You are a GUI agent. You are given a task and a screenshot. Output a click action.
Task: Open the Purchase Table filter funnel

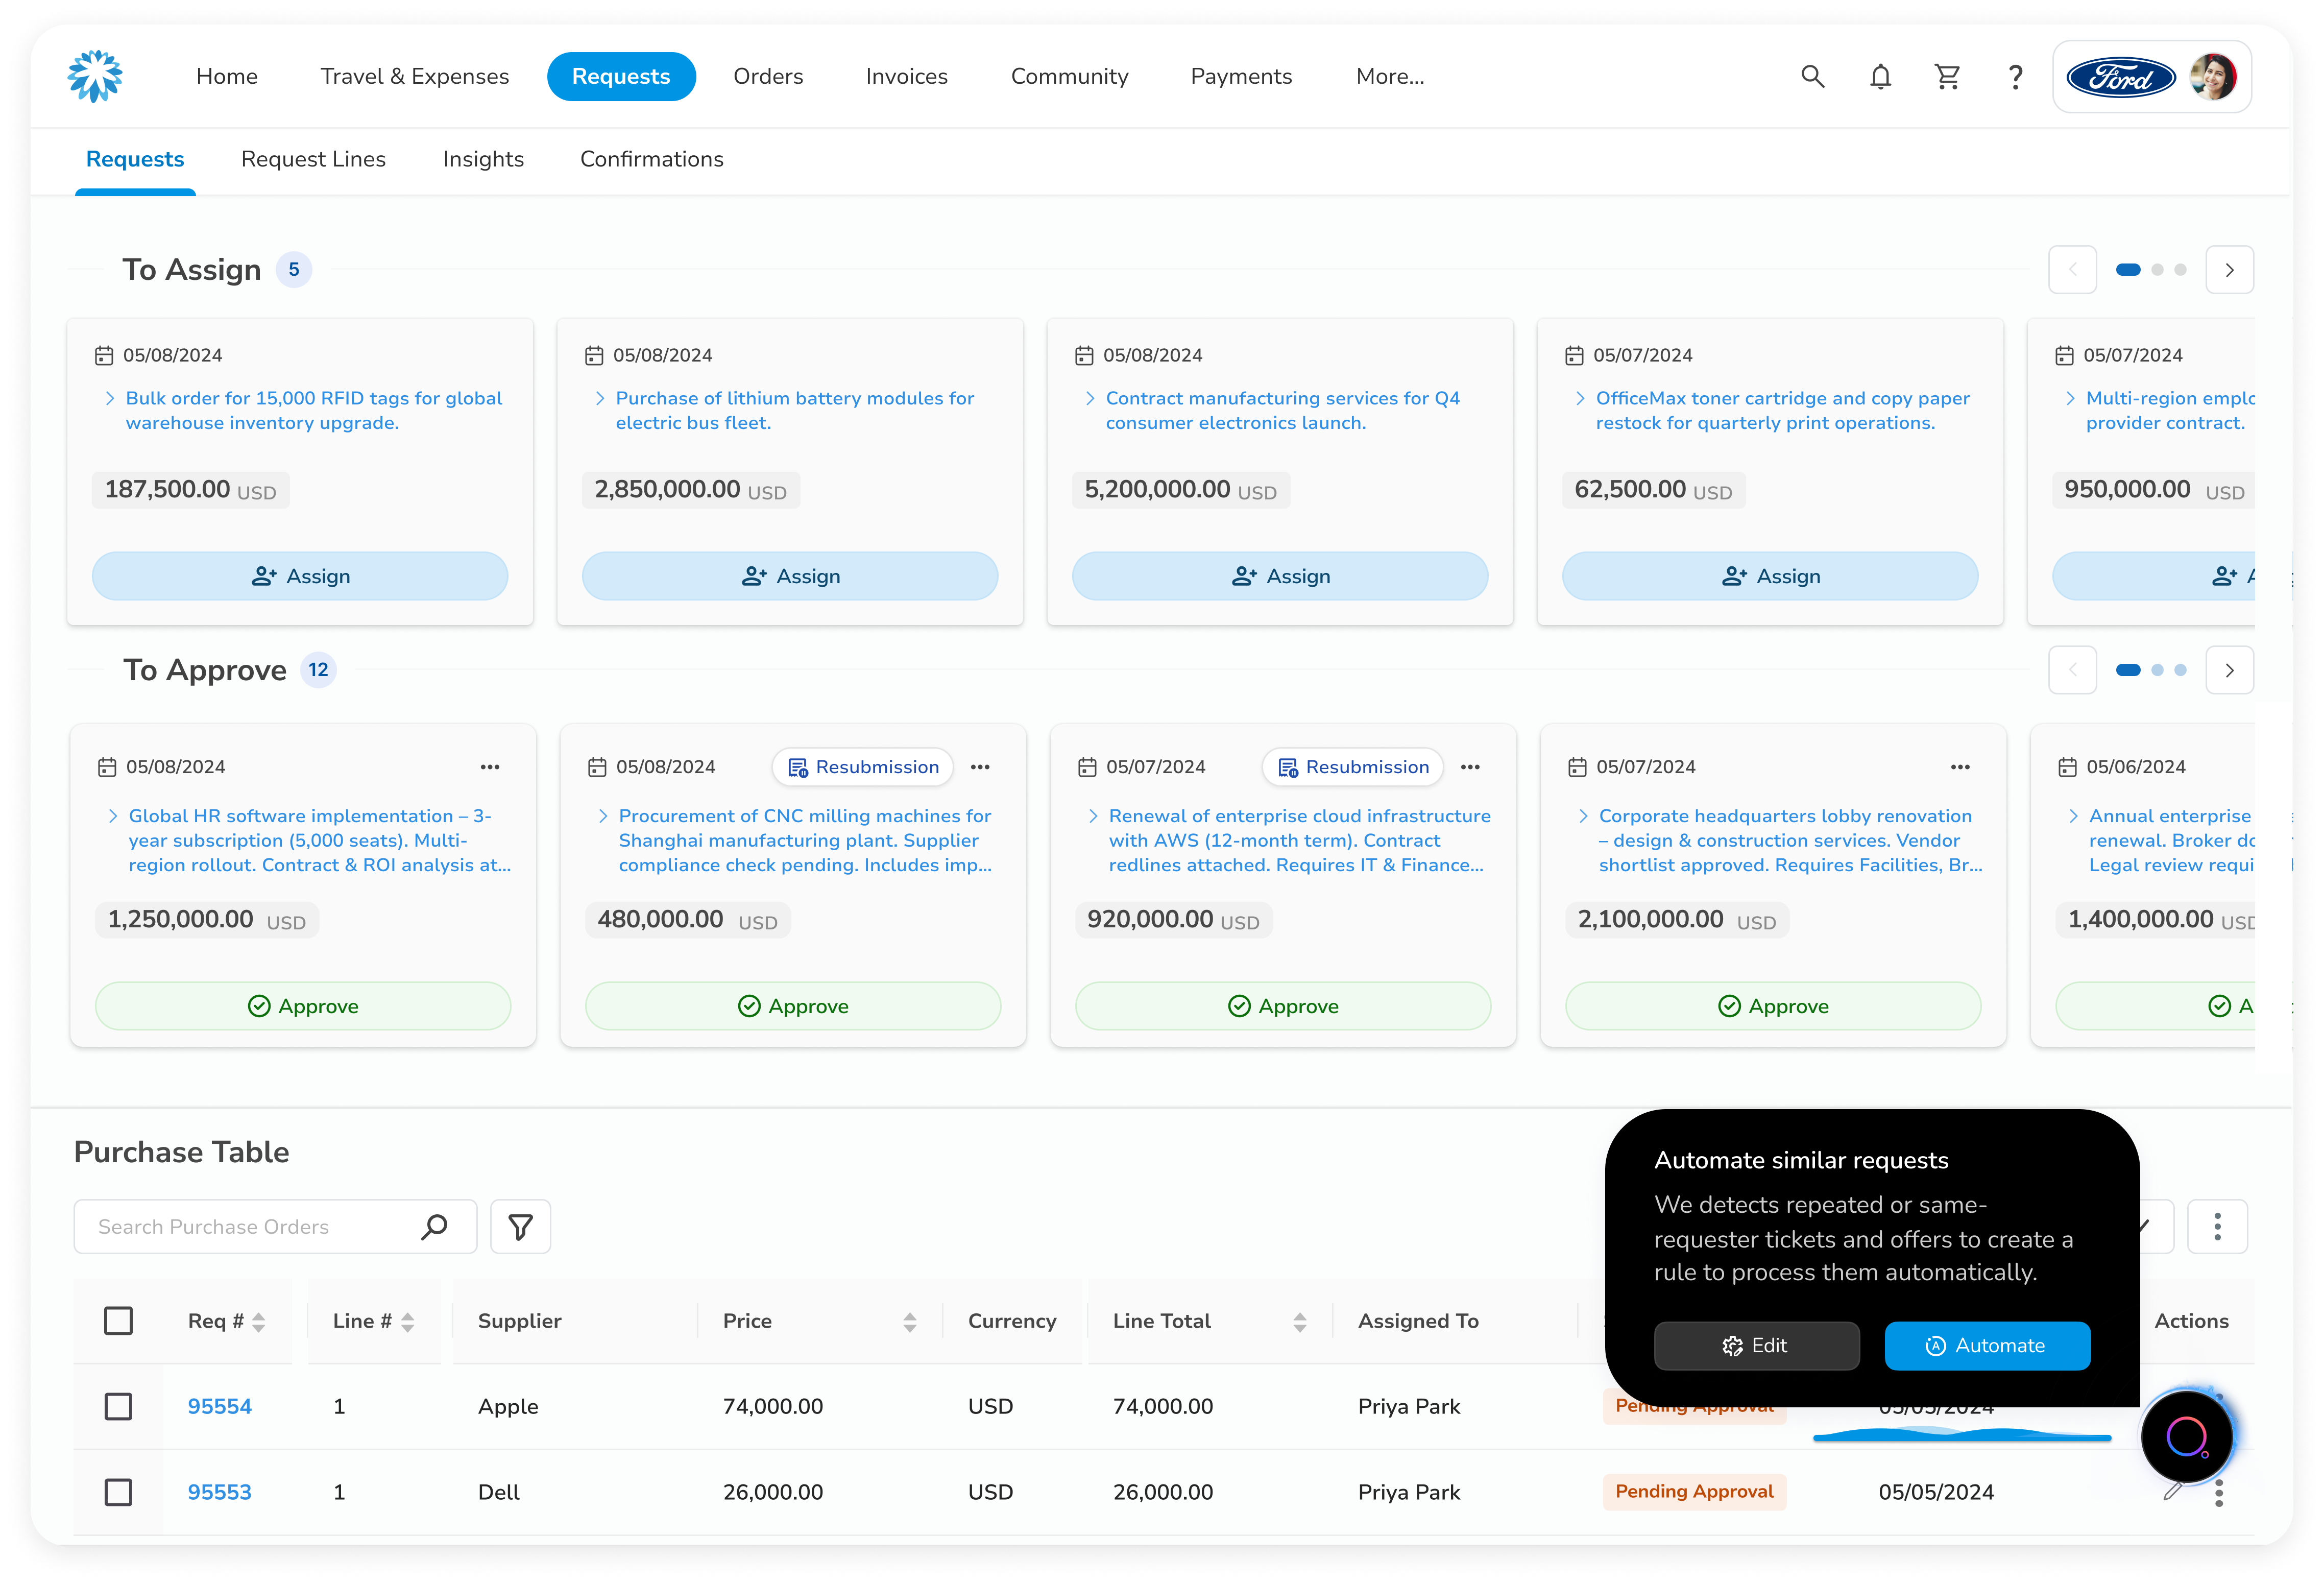(520, 1226)
